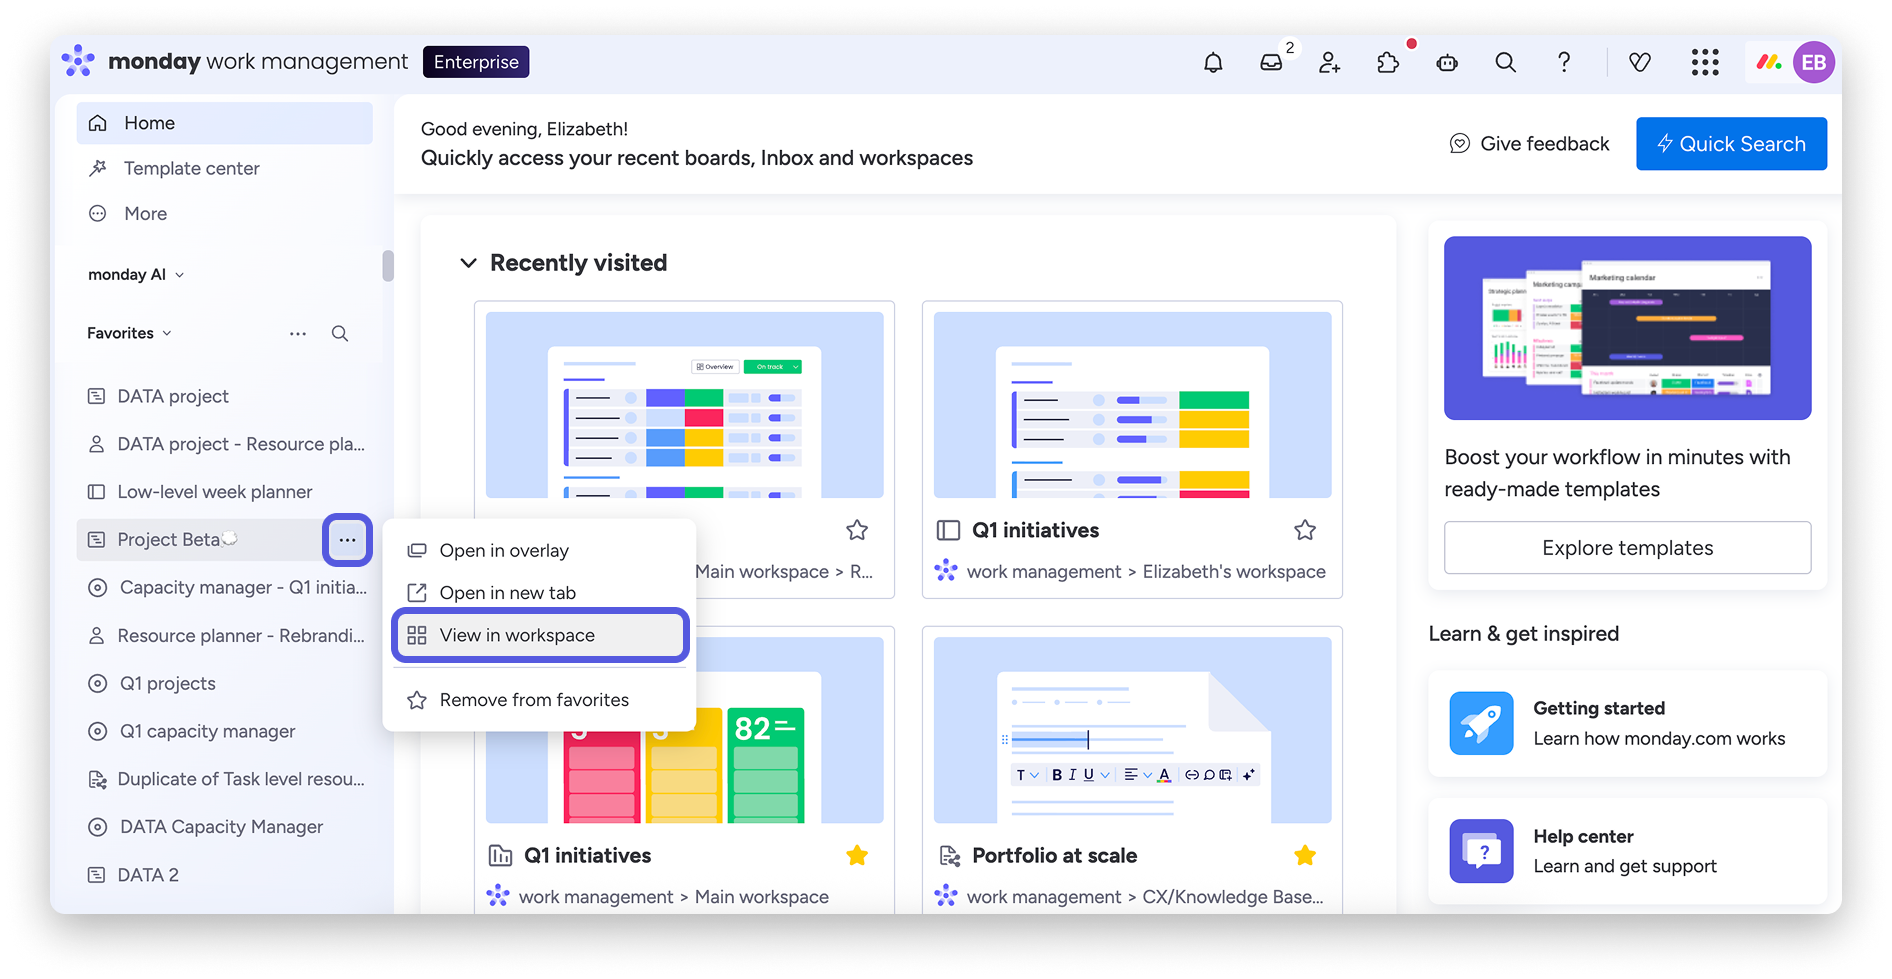
Task: Click the Getting started rocket icon
Action: pyautogui.click(x=1481, y=723)
